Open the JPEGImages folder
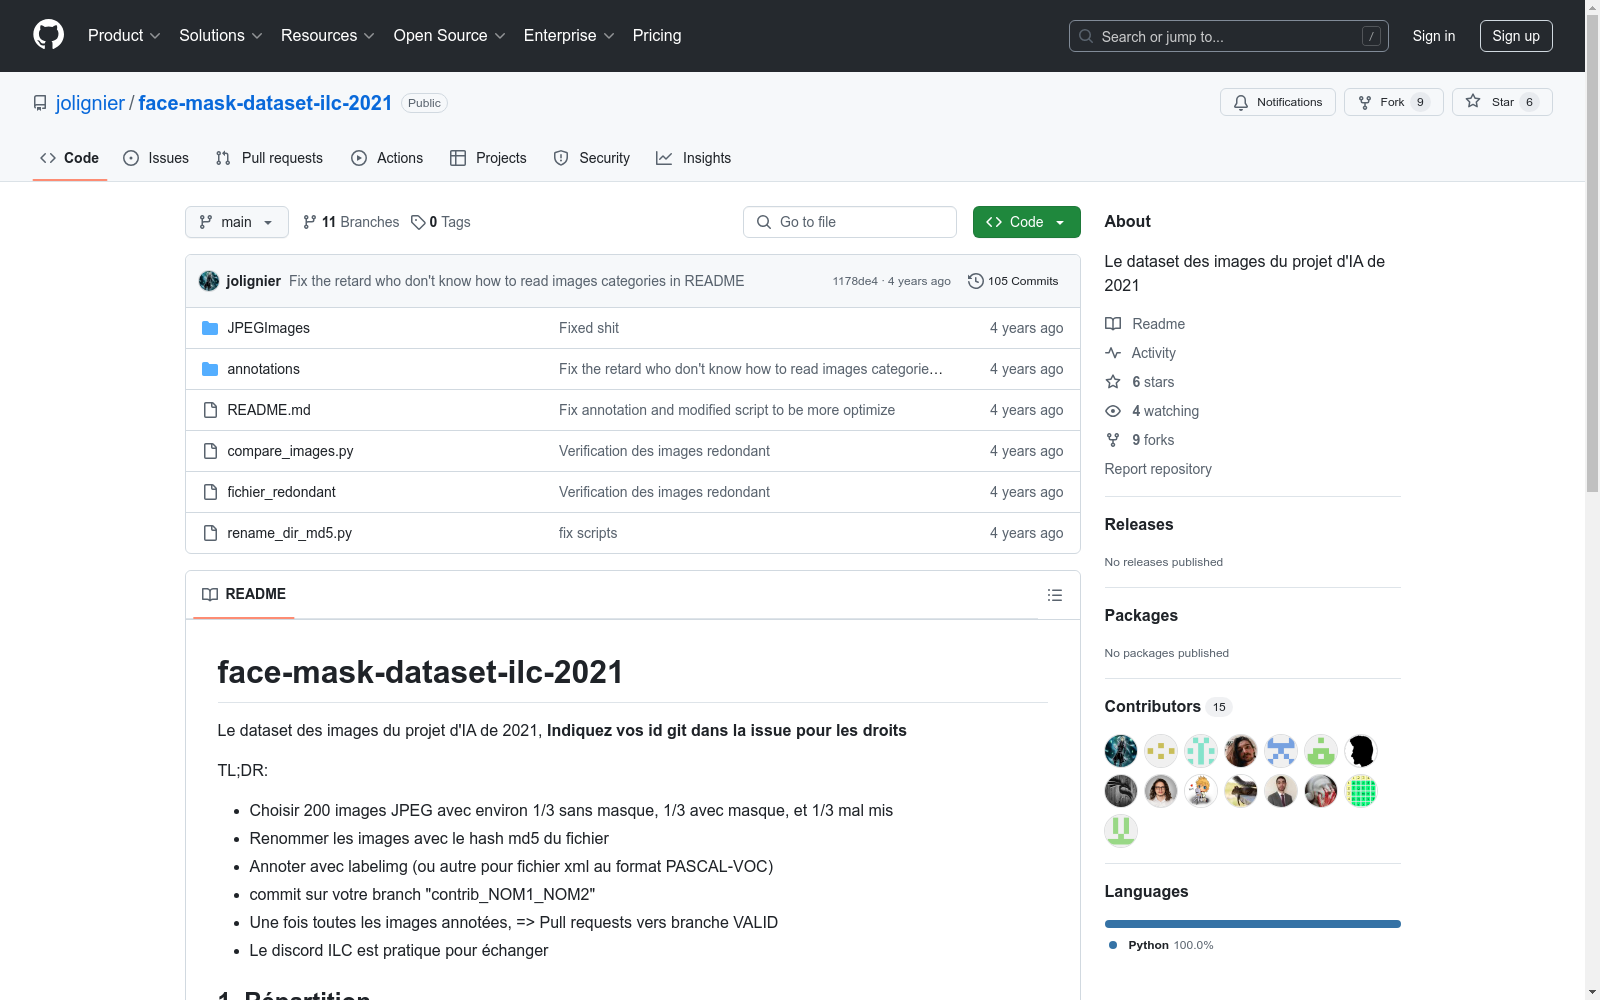 (268, 328)
